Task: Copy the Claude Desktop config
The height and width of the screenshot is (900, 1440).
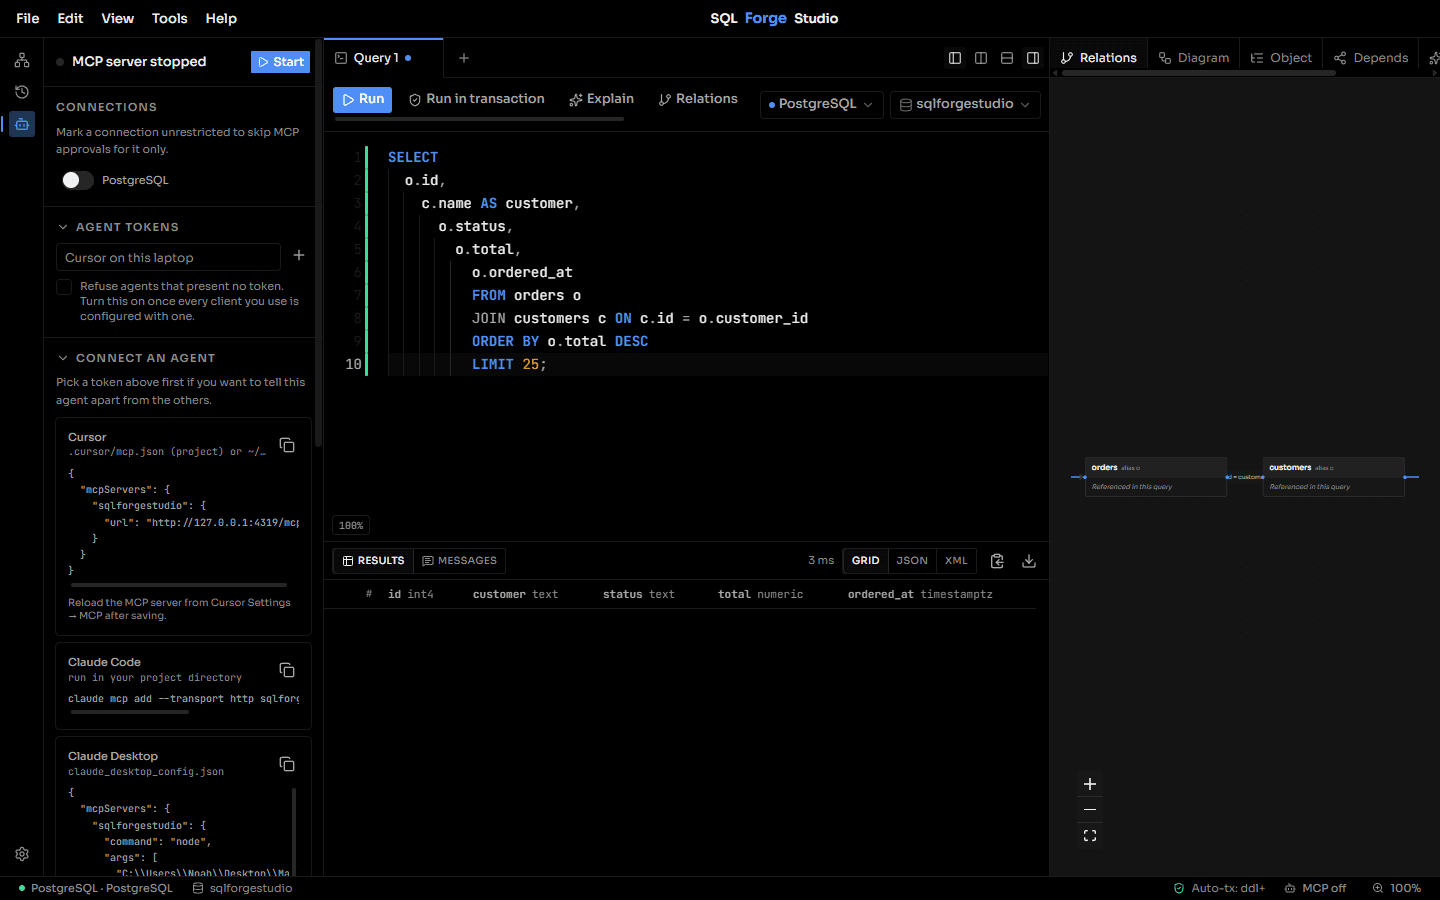Action: tap(287, 764)
